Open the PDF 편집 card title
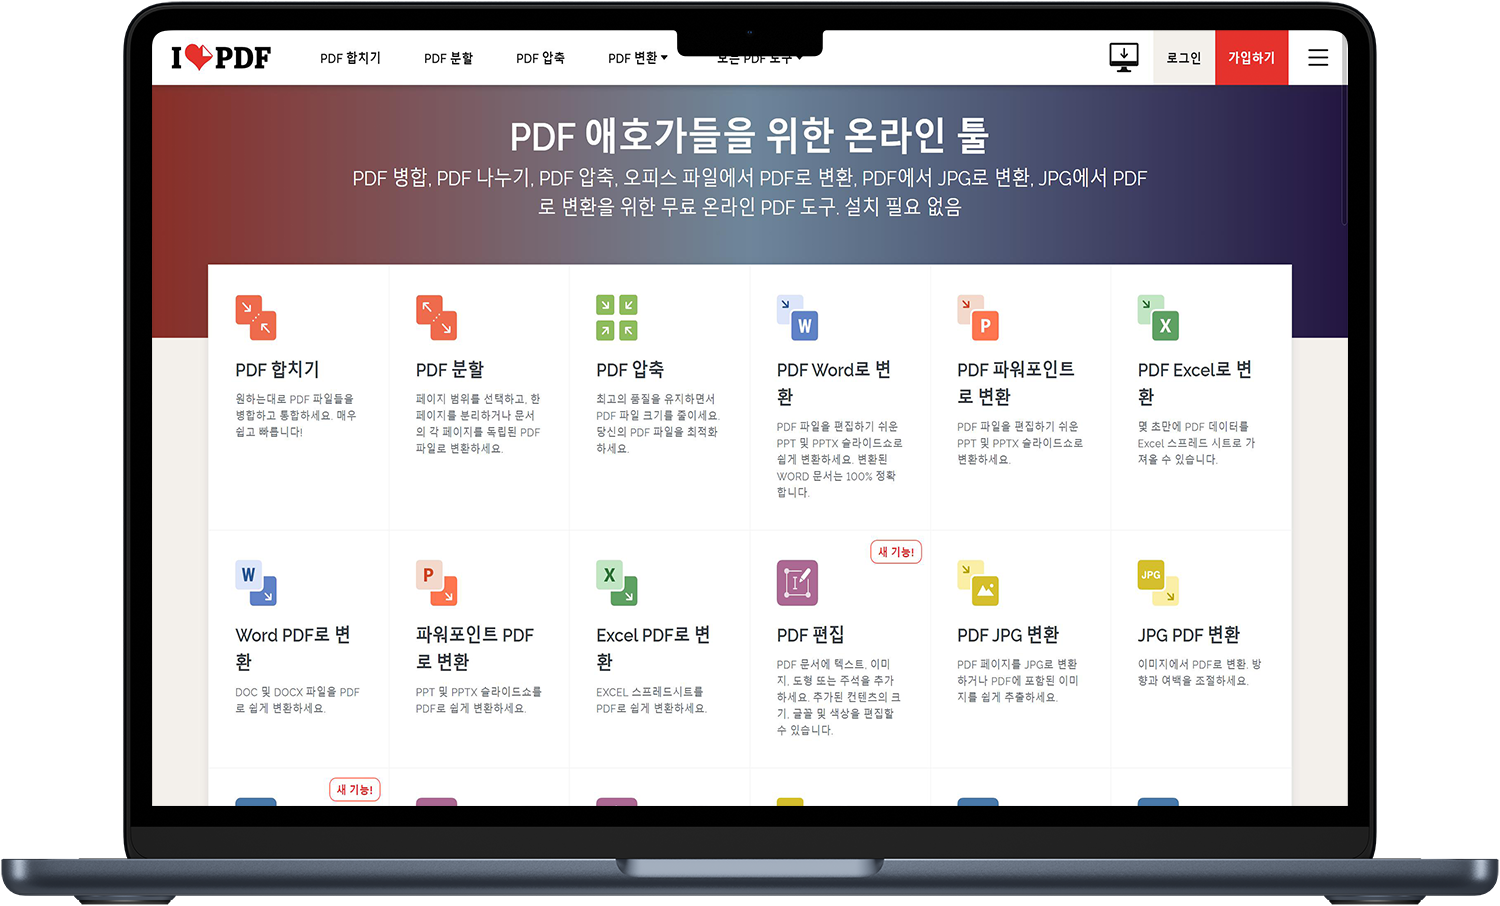Image resolution: width=1500 pixels, height=906 pixels. (810, 635)
